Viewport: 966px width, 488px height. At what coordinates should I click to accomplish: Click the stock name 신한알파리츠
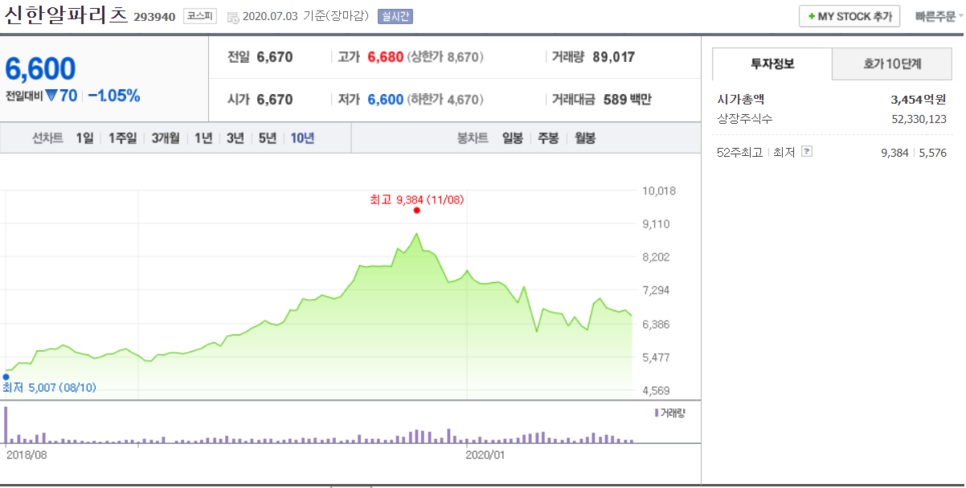click(x=66, y=15)
